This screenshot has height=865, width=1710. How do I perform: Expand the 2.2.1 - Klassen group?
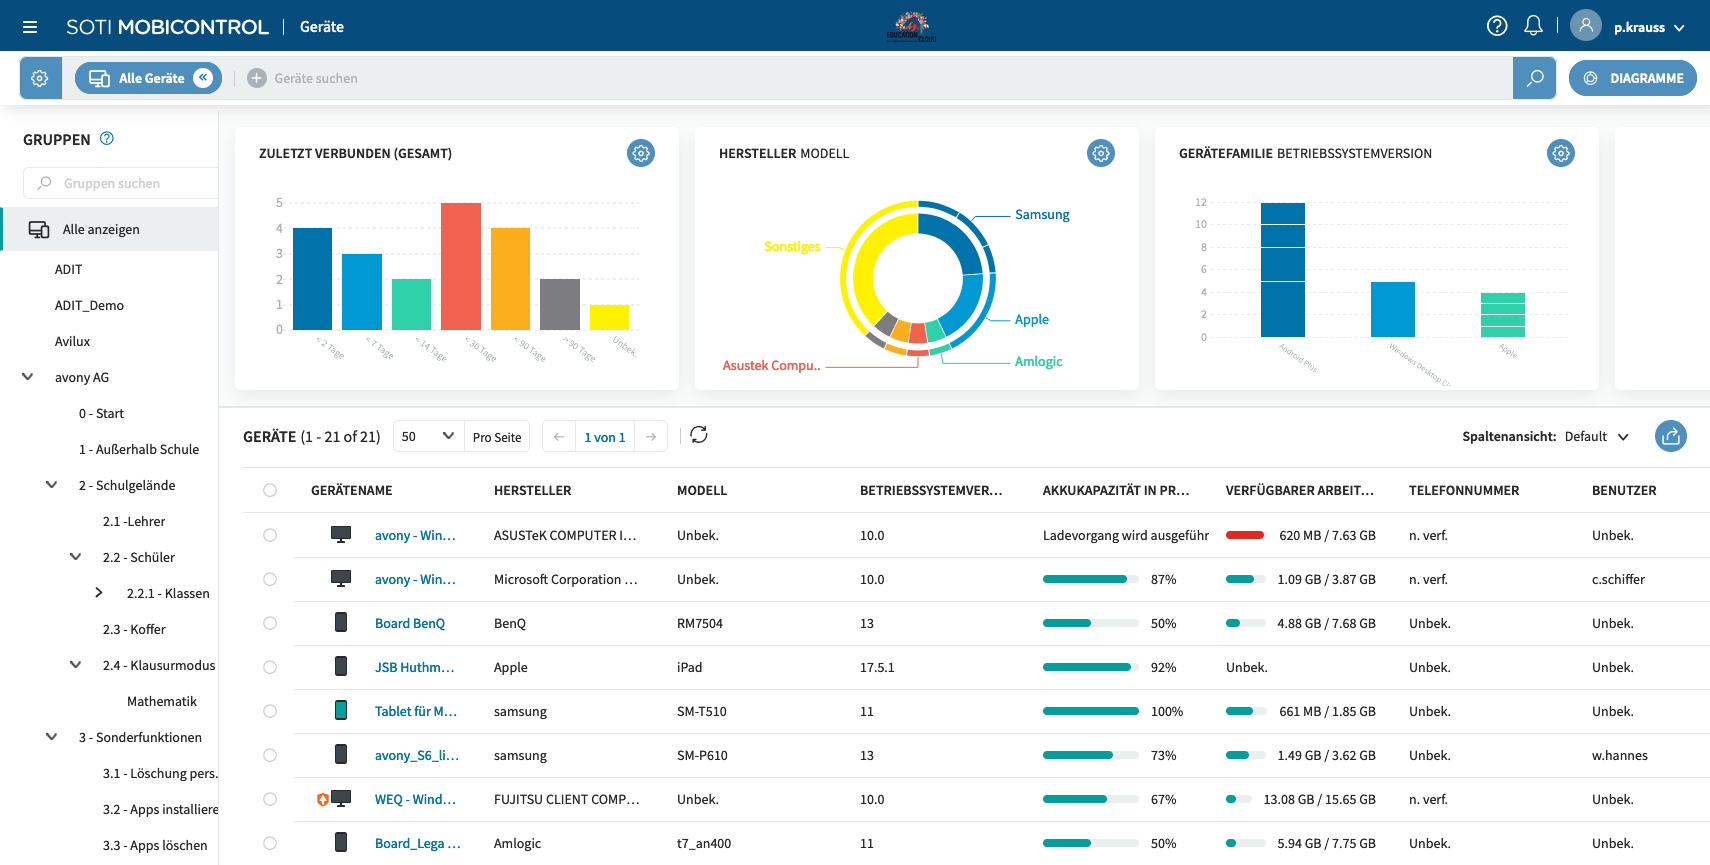point(99,593)
